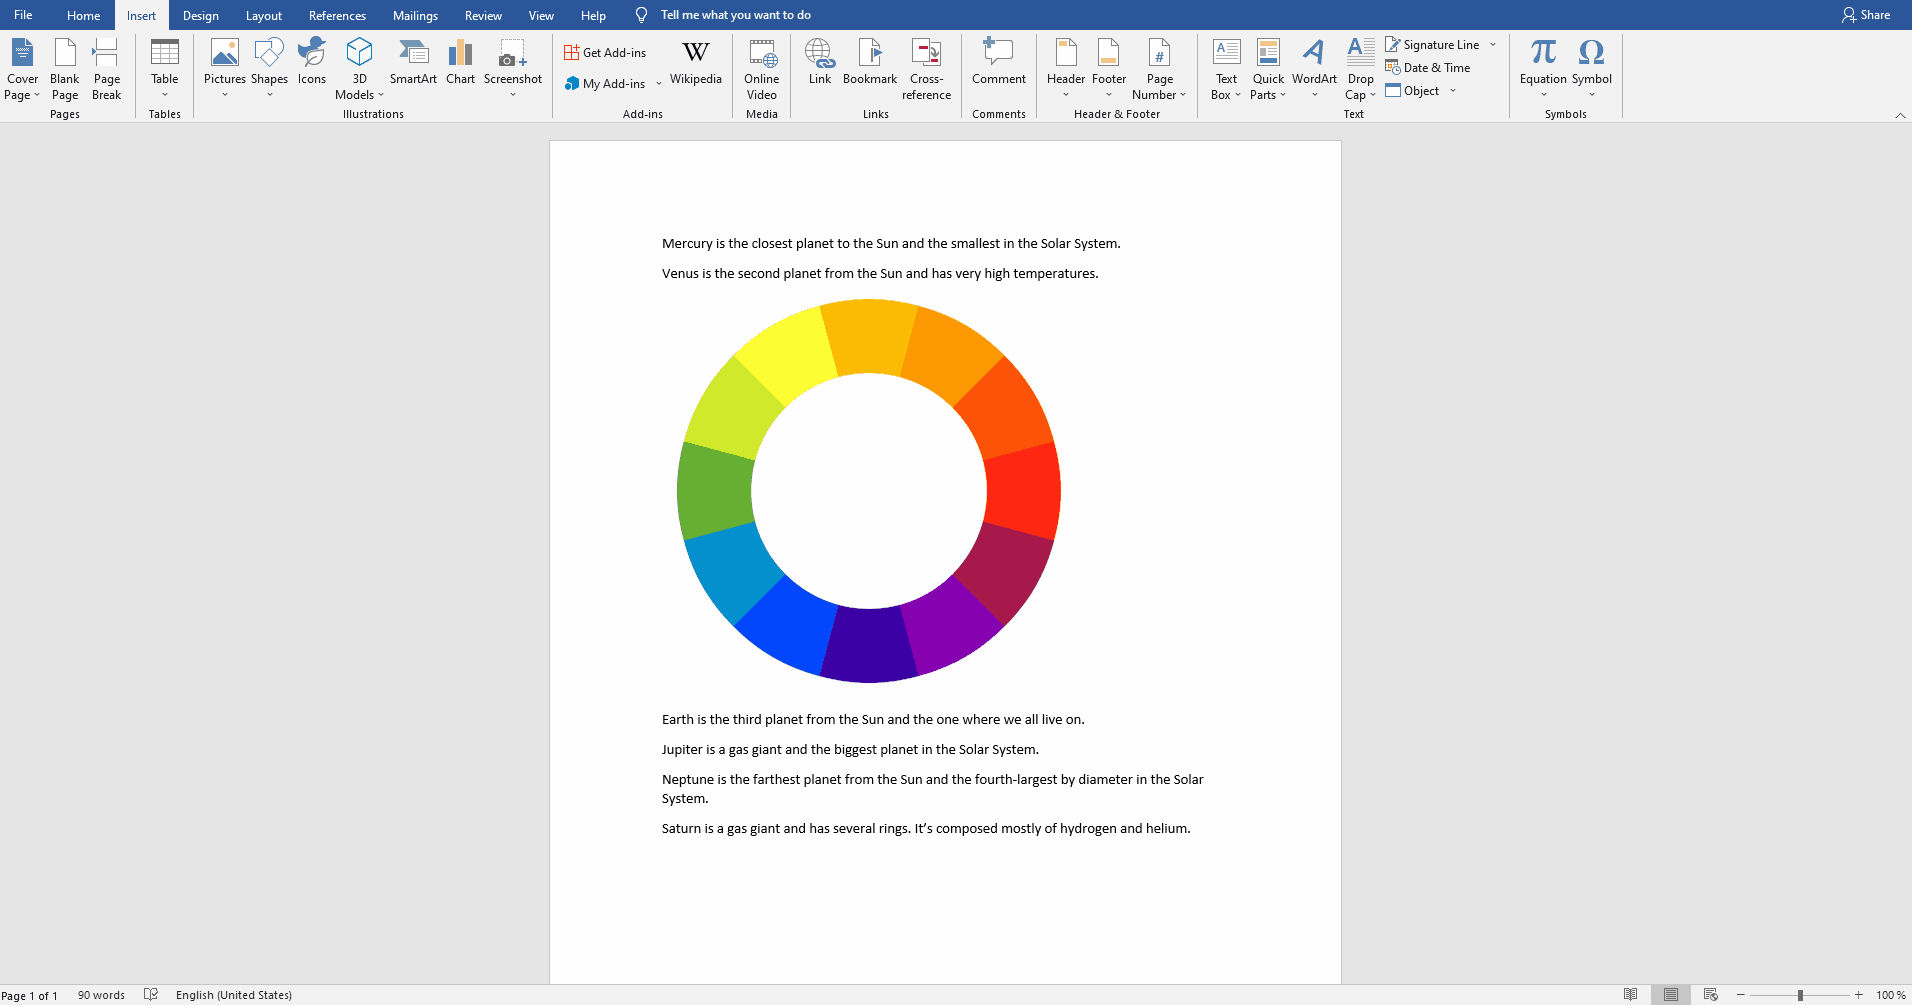Insert a Table from the ribbon
Image resolution: width=1912 pixels, height=1005 pixels.
tap(164, 66)
